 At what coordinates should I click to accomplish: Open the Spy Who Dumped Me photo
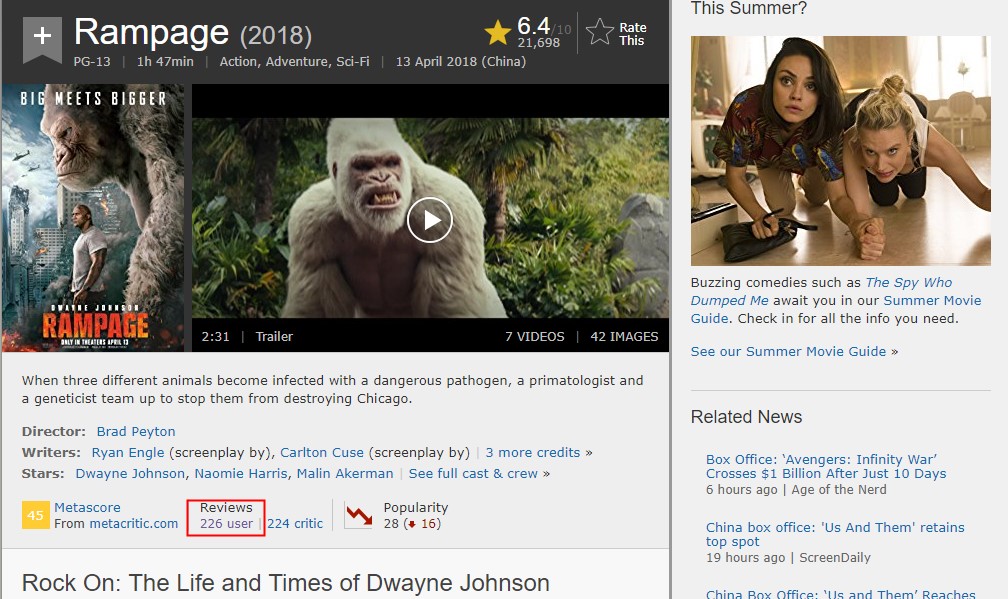840,151
